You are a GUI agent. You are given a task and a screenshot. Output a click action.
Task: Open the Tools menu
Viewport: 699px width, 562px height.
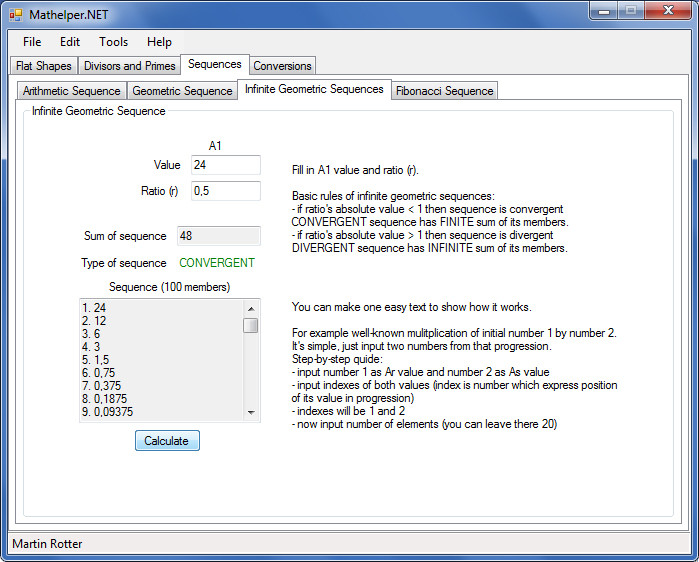coord(114,42)
